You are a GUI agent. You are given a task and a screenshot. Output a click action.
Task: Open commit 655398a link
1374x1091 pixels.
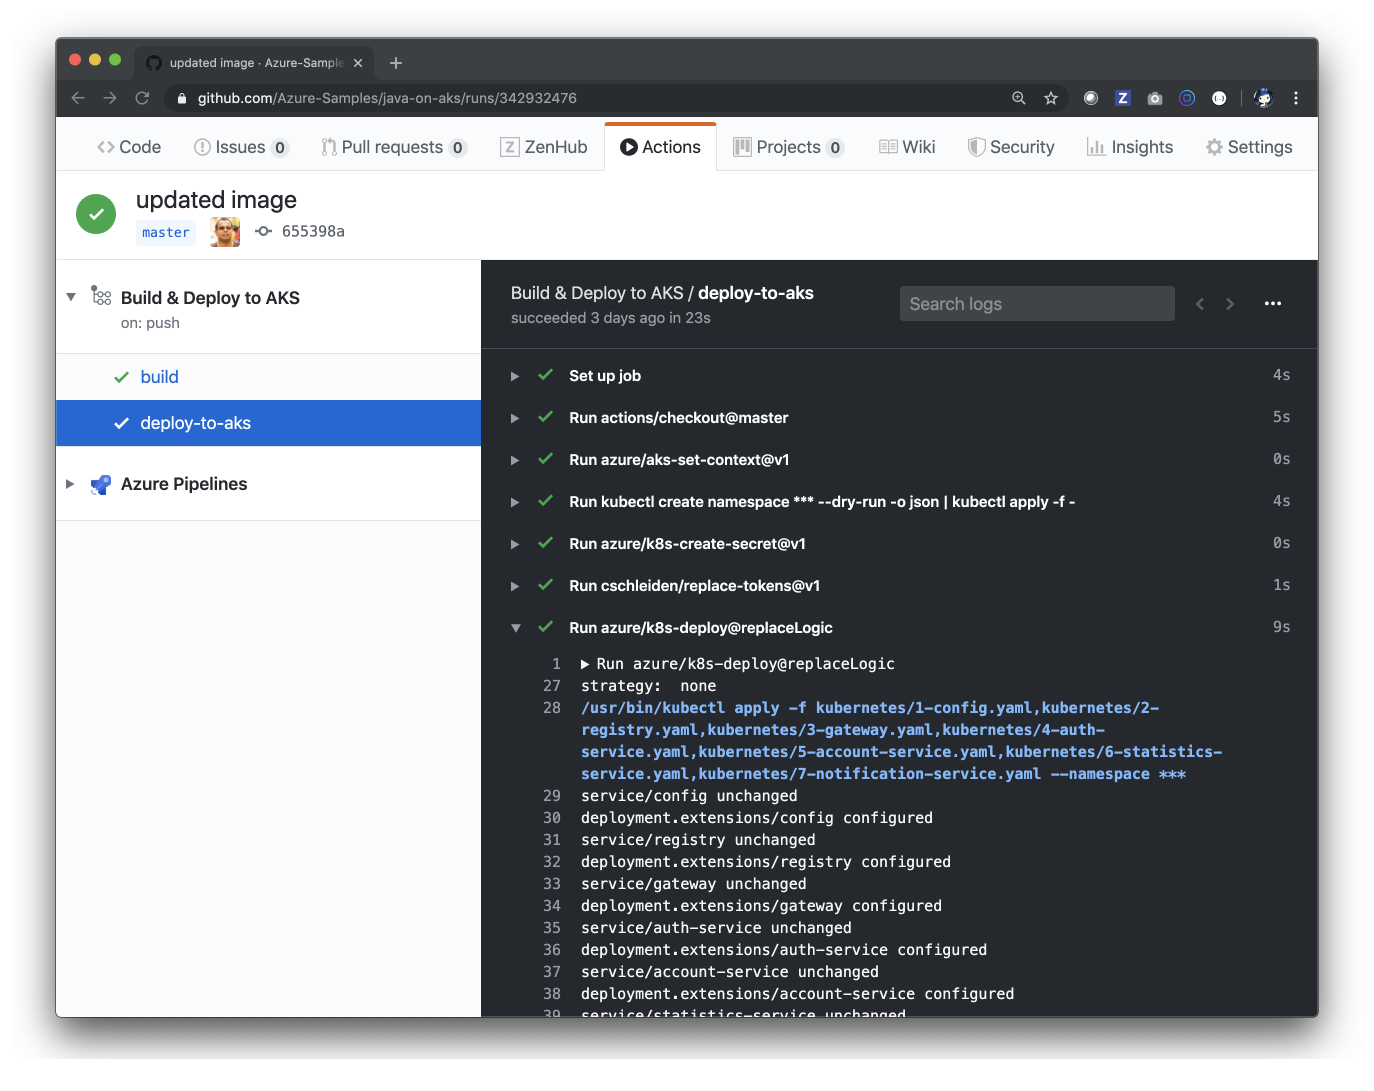pyautogui.click(x=313, y=231)
